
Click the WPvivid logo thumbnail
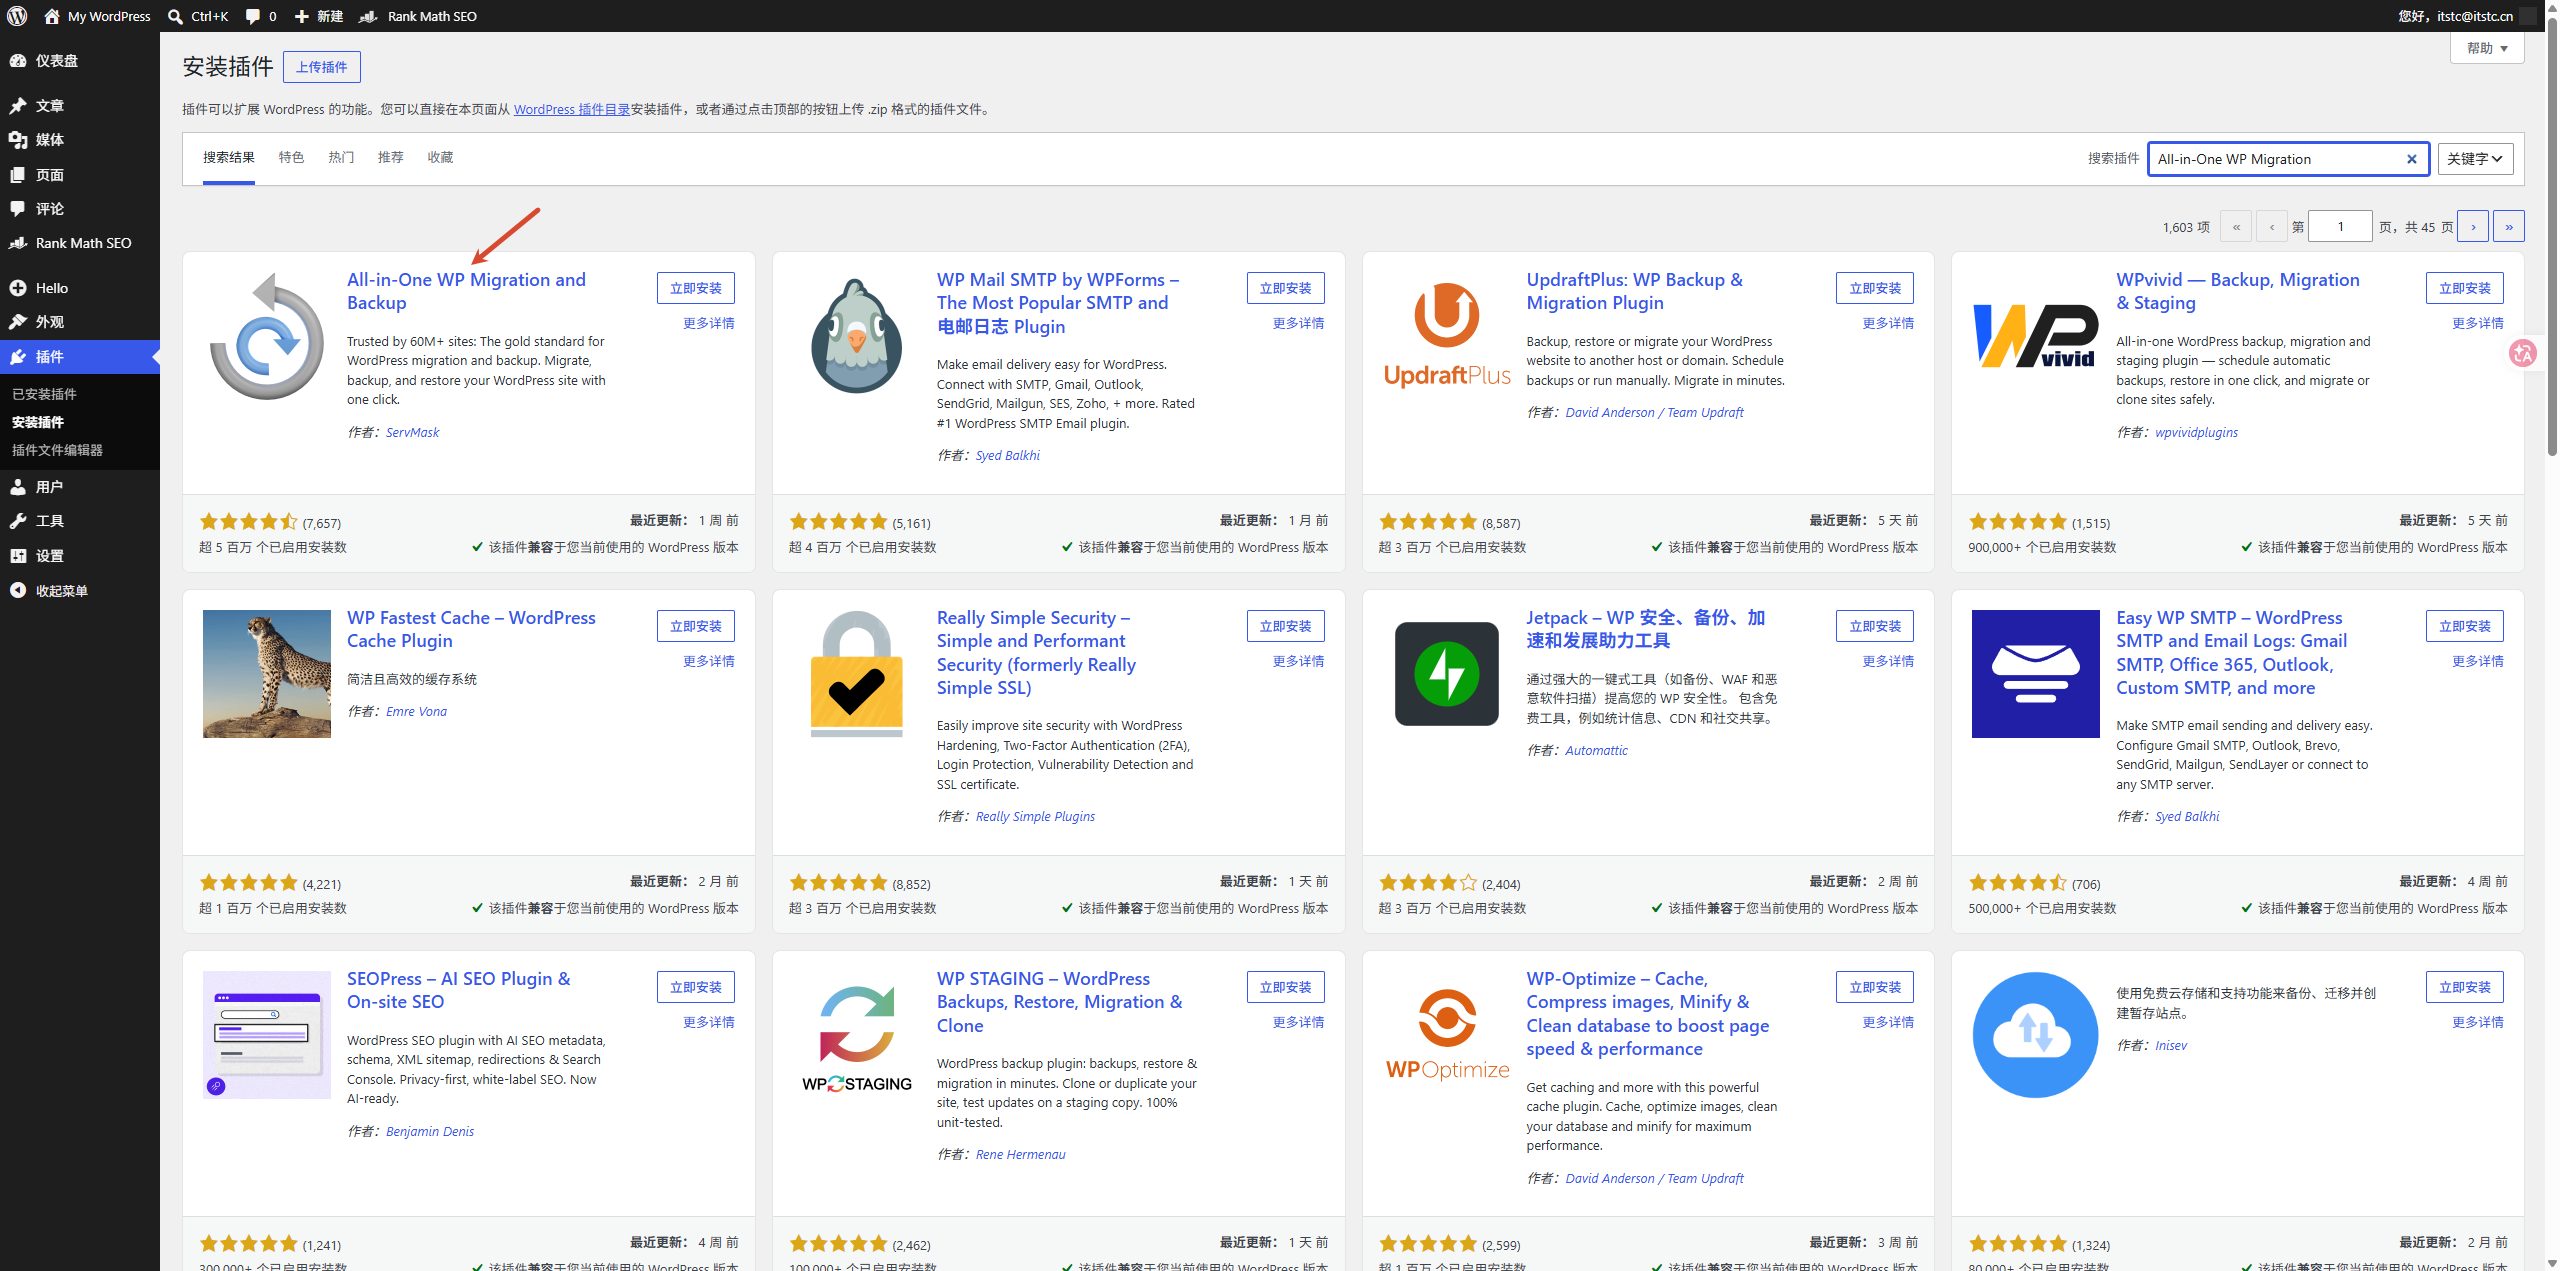[x=2035, y=336]
